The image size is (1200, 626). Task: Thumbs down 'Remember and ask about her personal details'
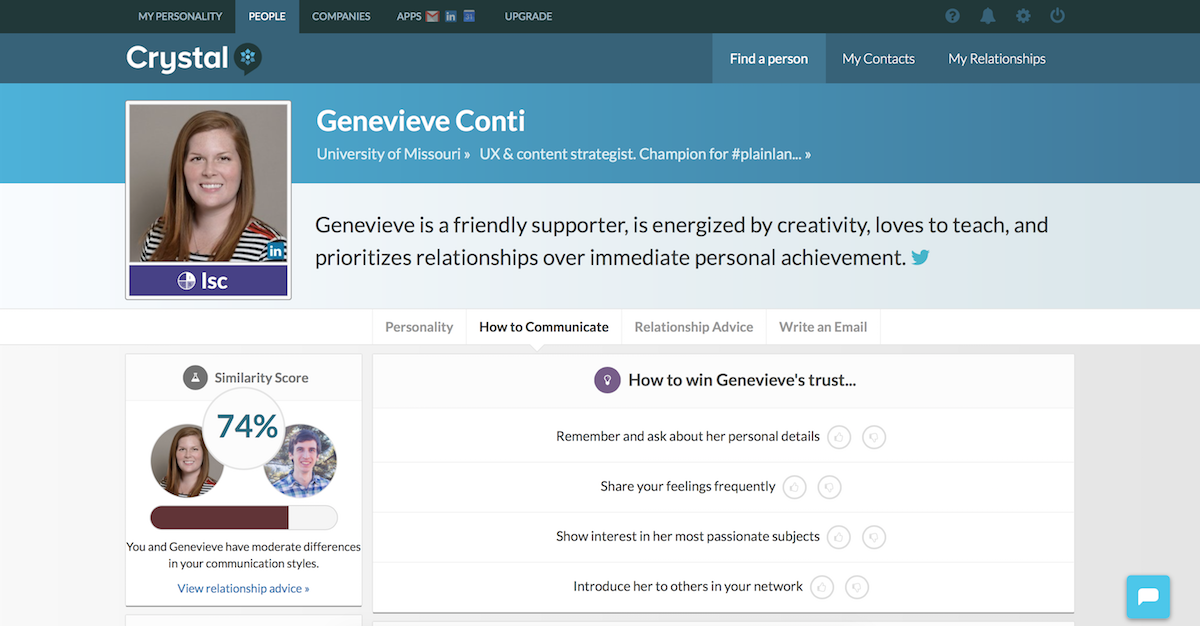click(x=874, y=437)
